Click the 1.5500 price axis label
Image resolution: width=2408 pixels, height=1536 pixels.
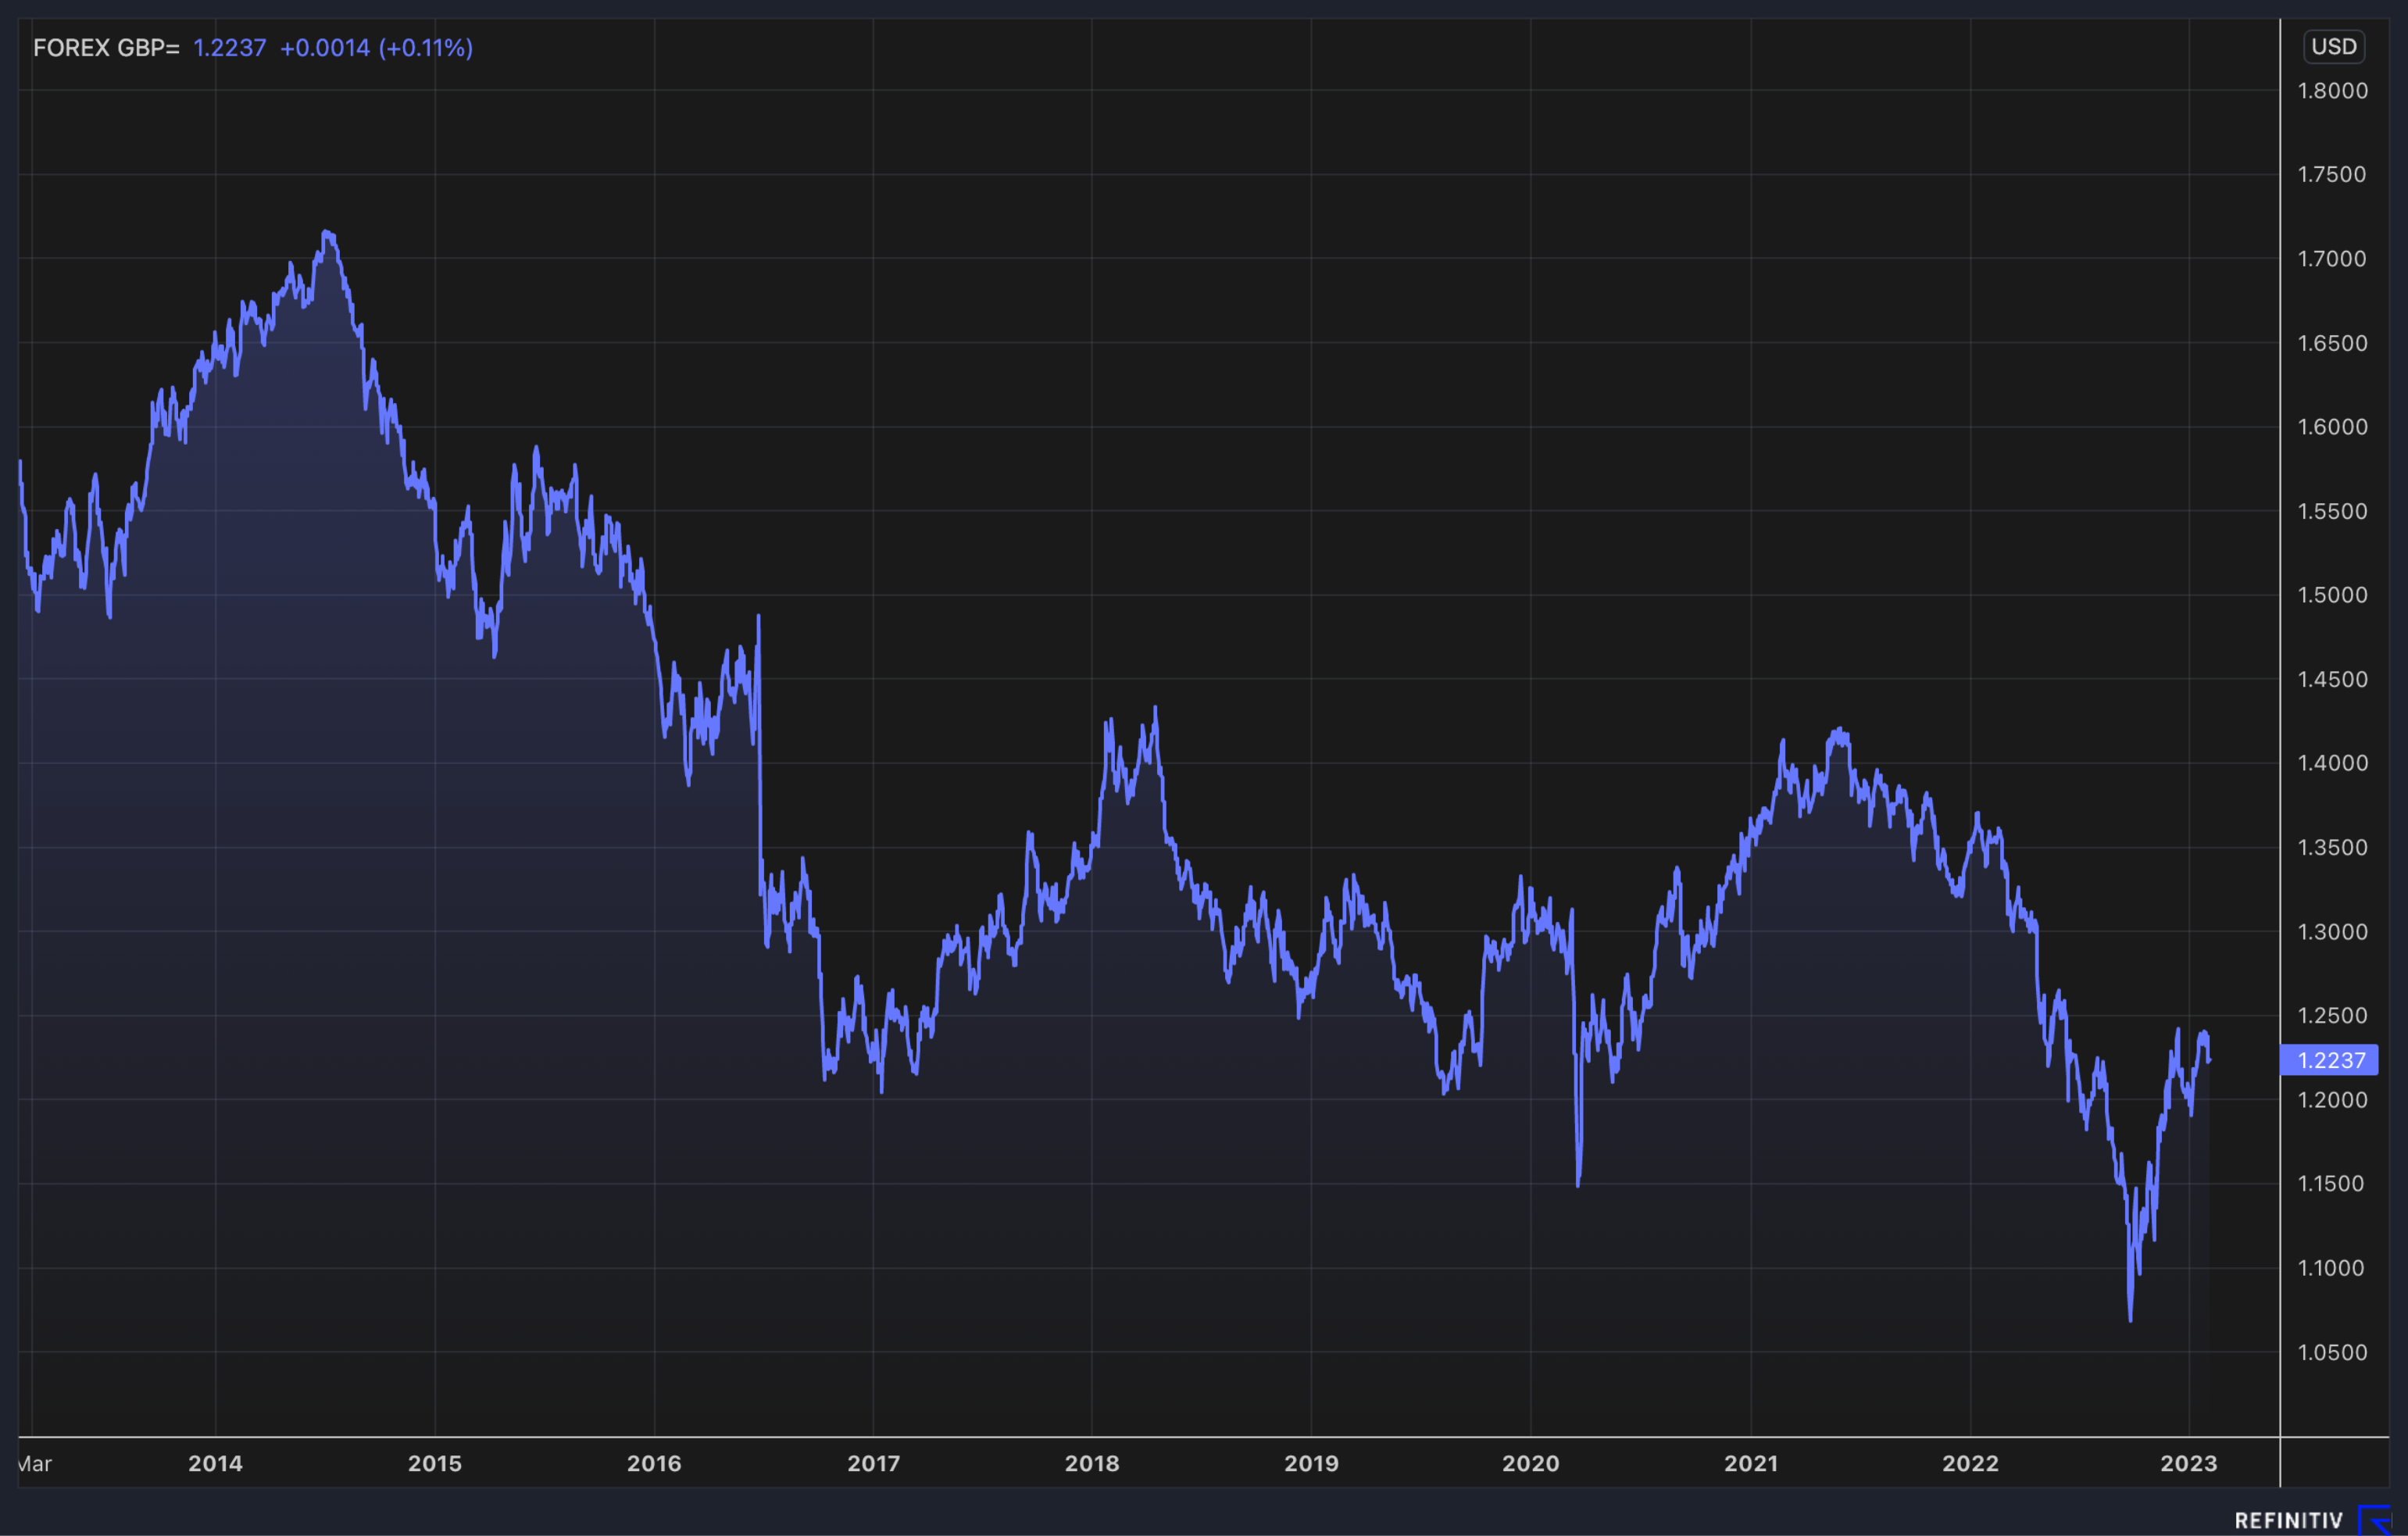point(2332,511)
